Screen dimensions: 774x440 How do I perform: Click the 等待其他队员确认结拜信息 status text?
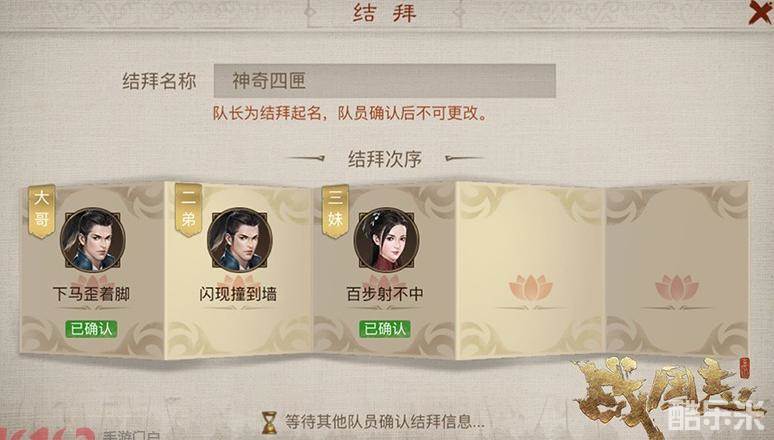click(385, 422)
